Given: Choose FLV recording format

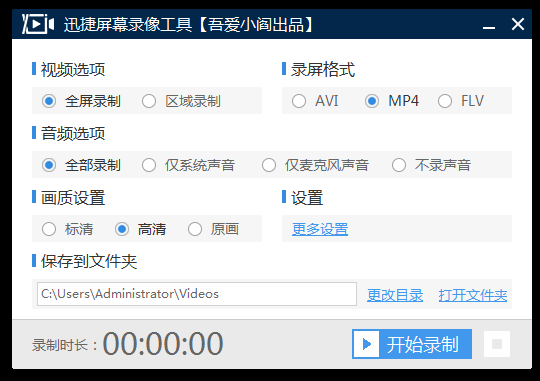Looking at the screenshot, I should [x=461, y=101].
